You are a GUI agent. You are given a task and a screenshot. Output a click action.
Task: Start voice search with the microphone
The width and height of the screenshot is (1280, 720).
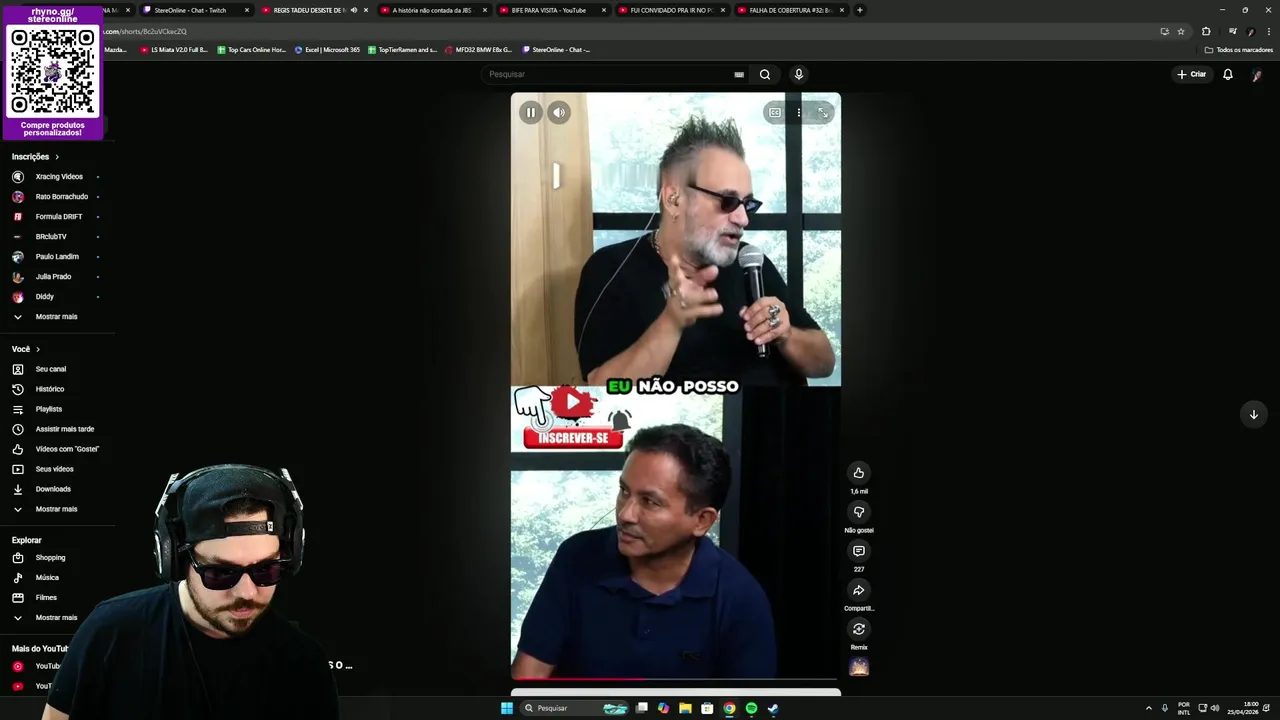pos(798,74)
